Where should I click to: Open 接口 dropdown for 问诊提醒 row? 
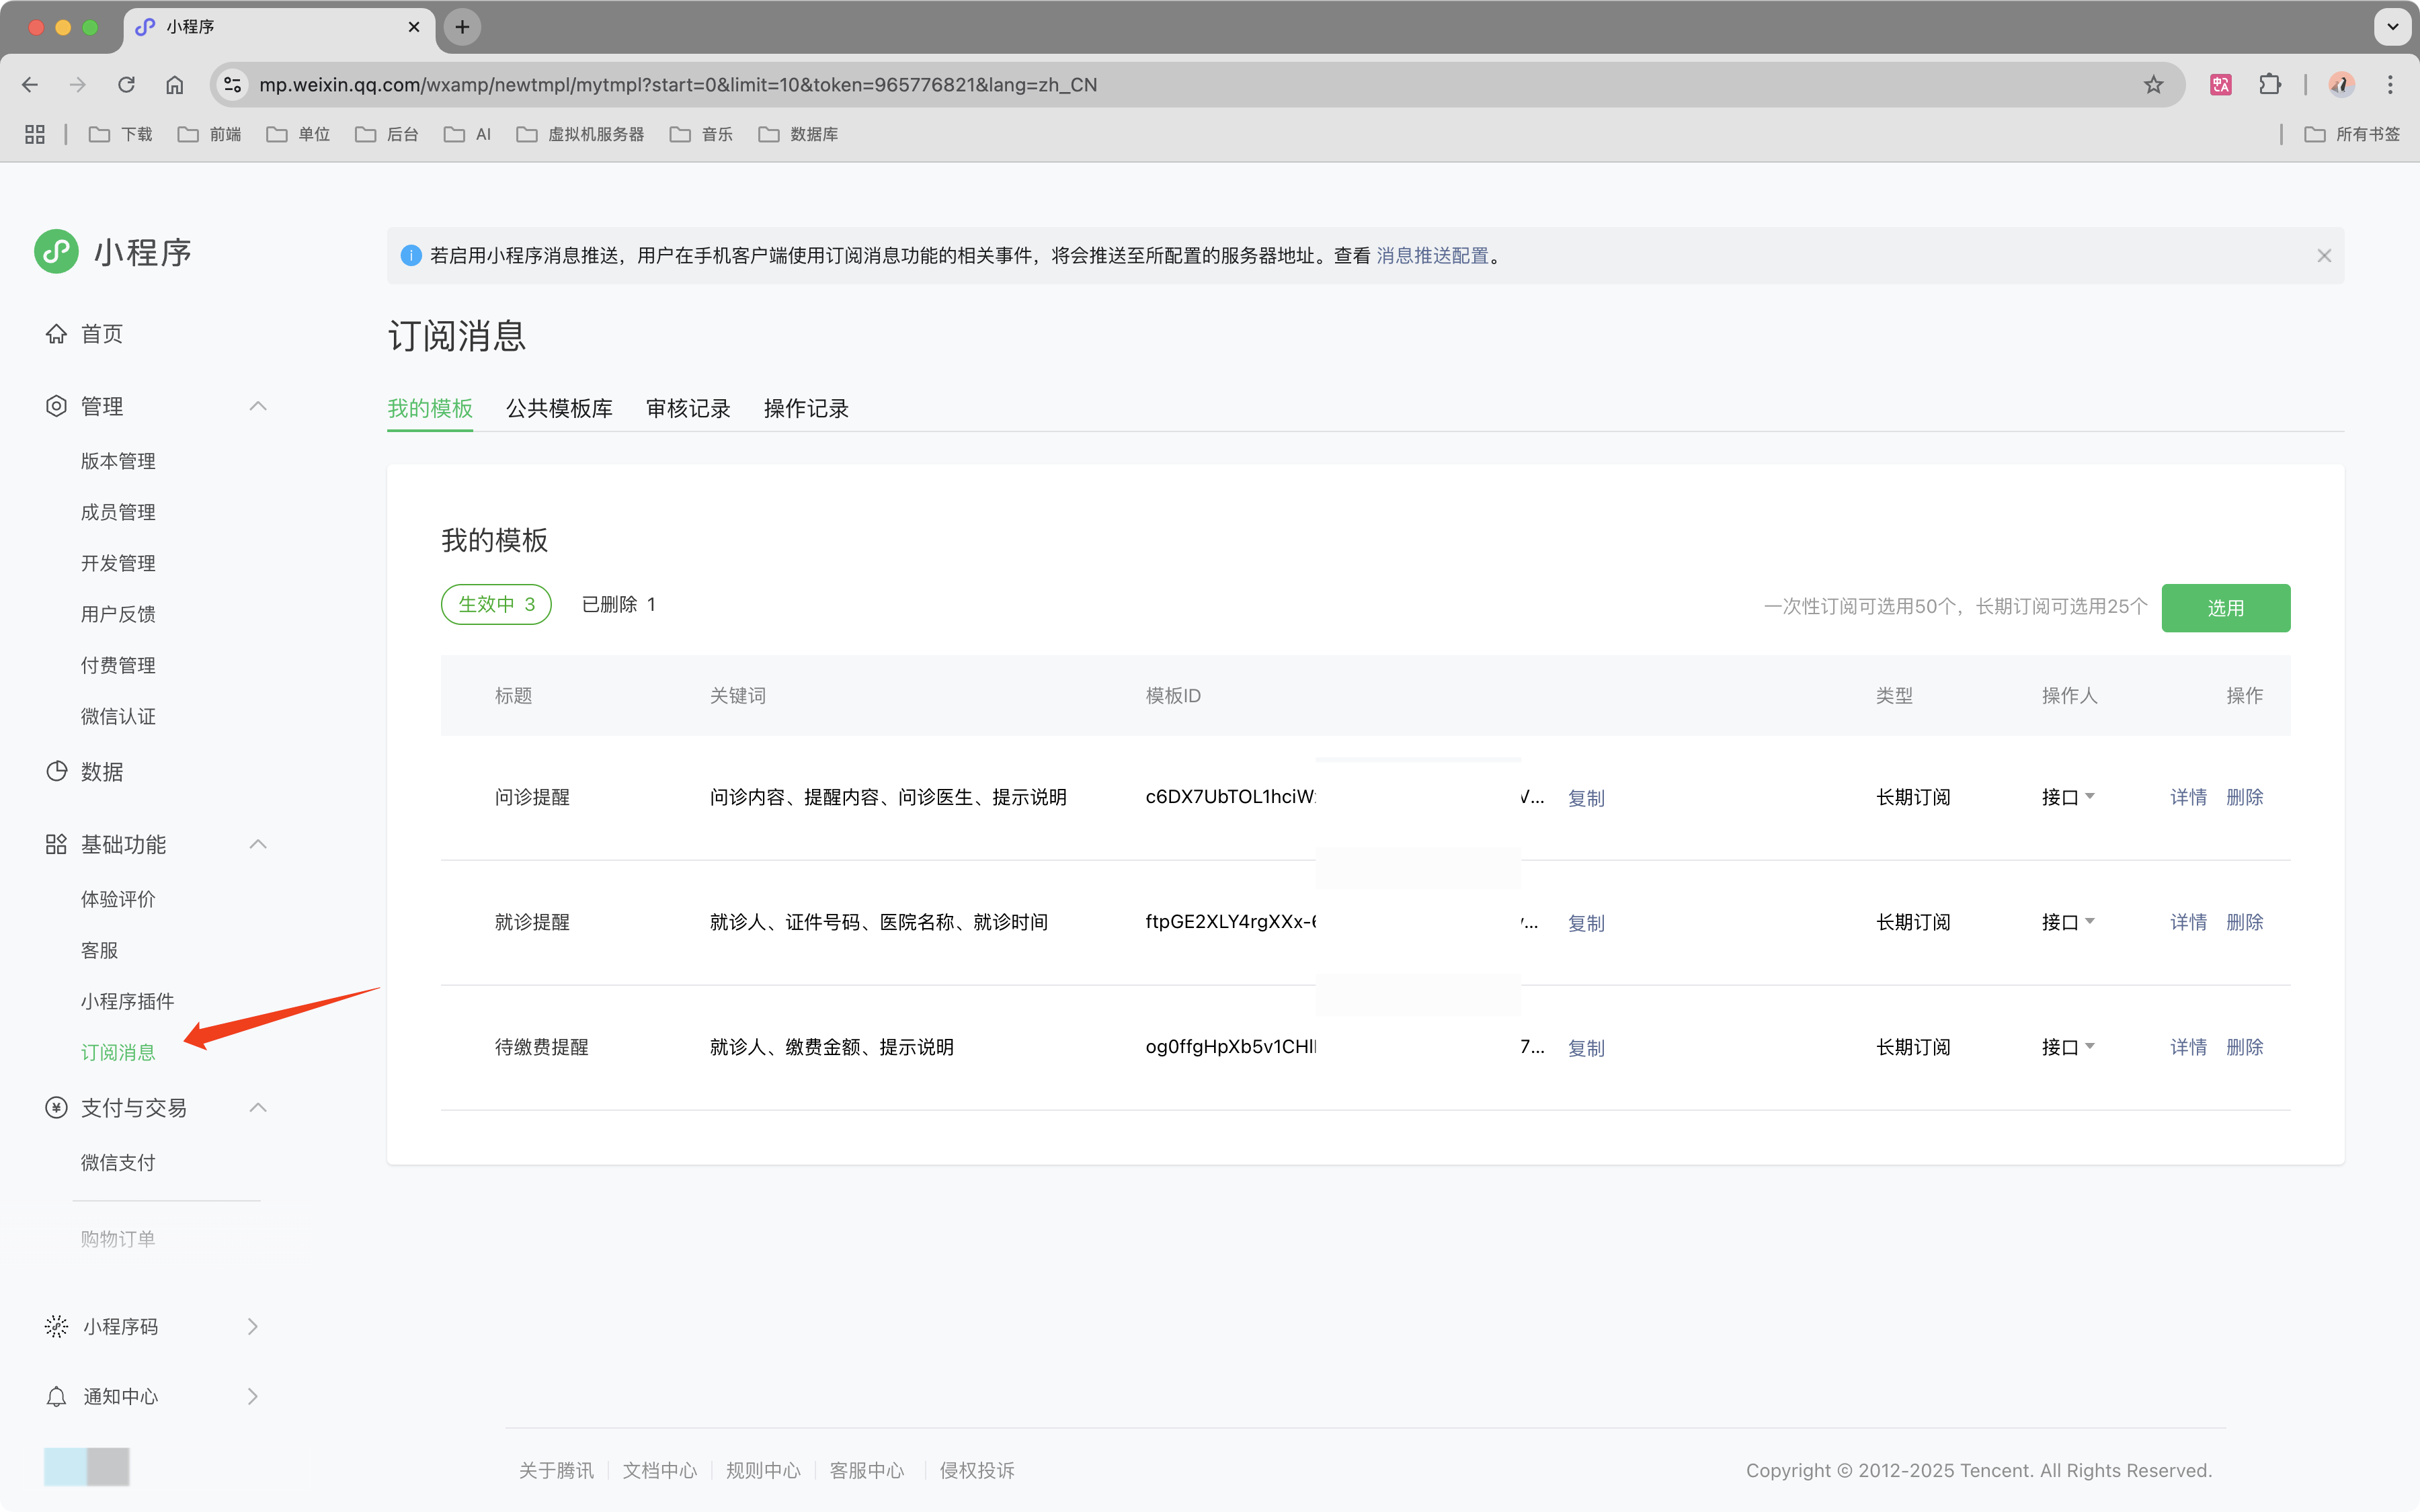coord(2068,797)
